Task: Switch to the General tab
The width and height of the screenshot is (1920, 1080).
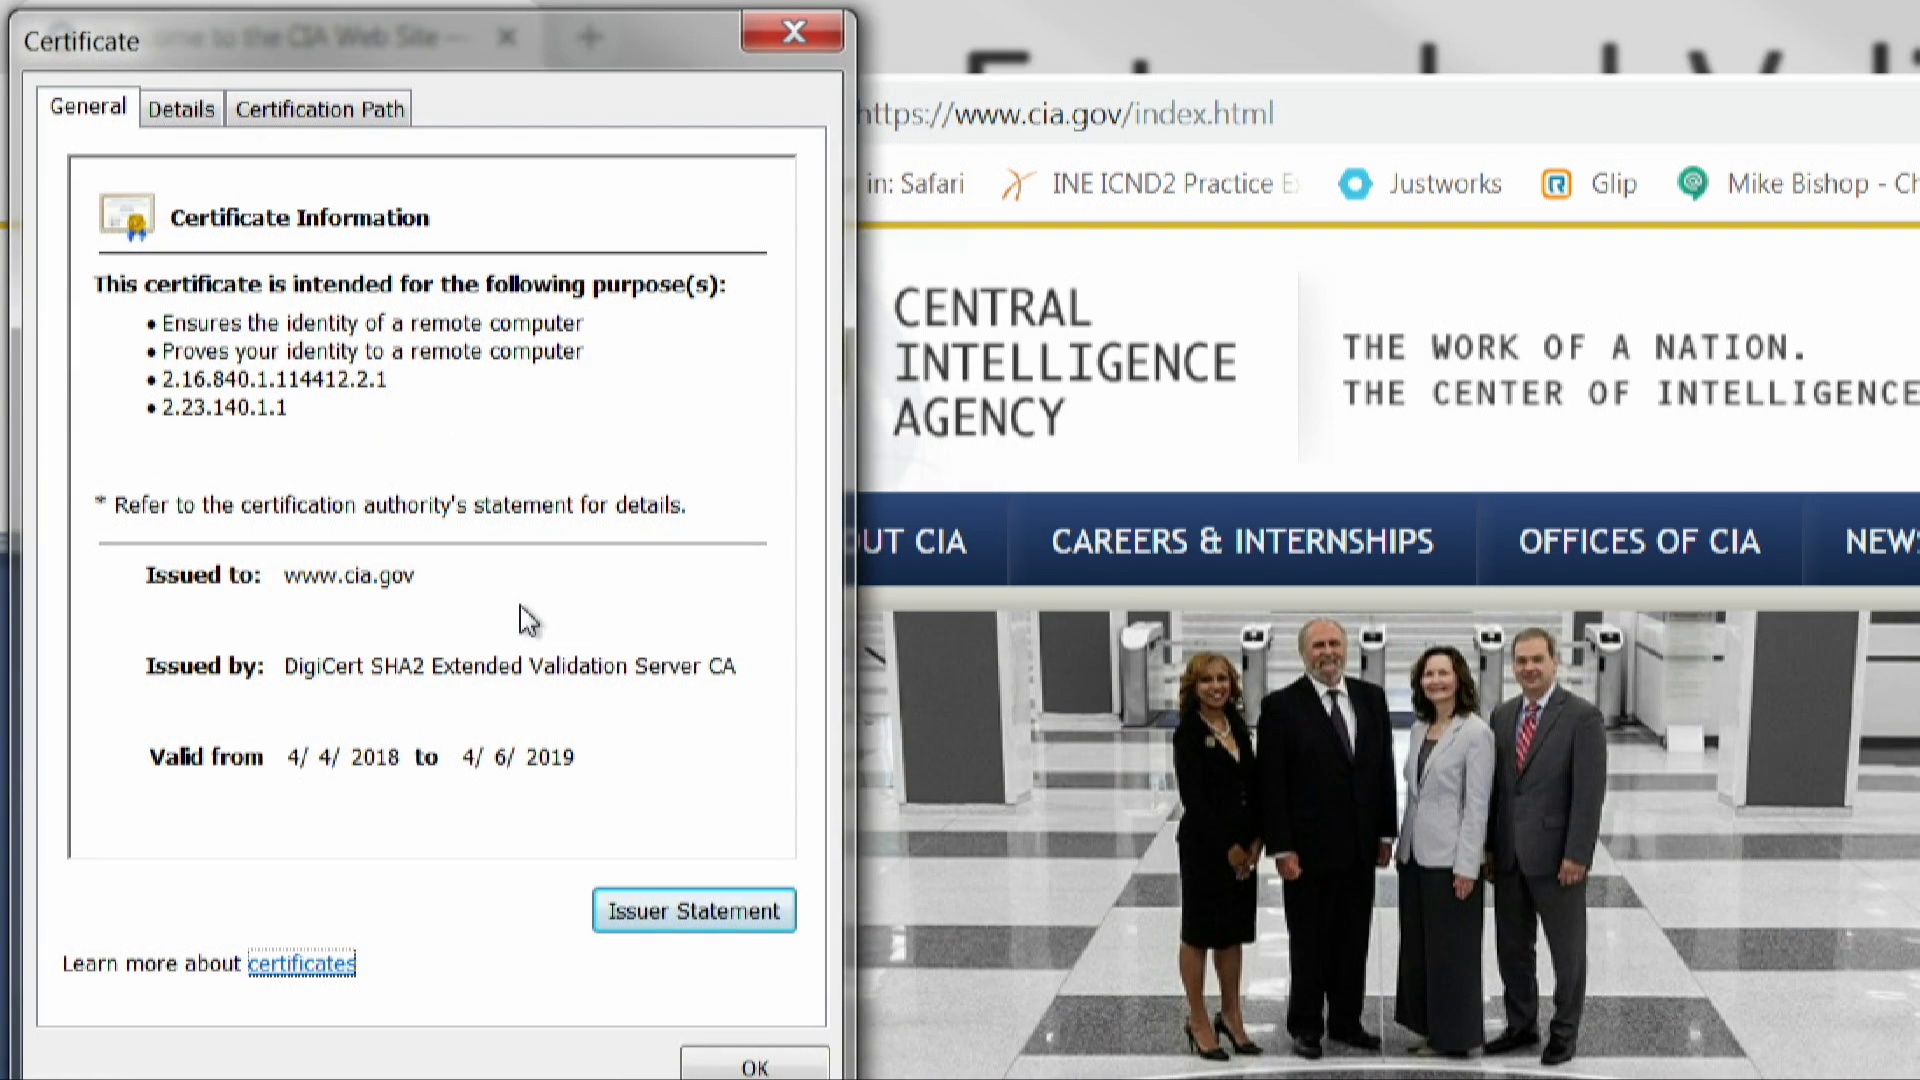Action: 88,107
